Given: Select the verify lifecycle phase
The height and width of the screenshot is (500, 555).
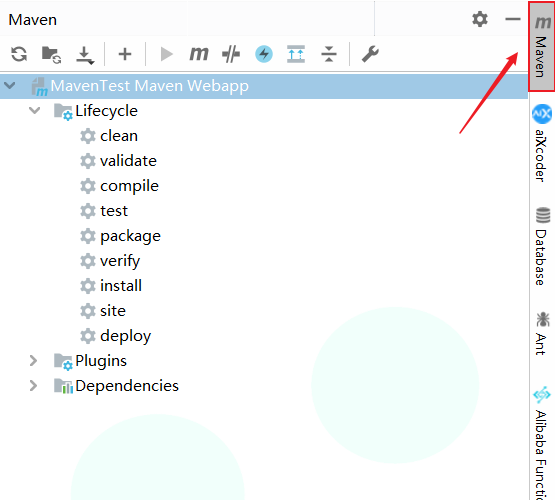Looking at the screenshot, I should click(x=264, y=261).
